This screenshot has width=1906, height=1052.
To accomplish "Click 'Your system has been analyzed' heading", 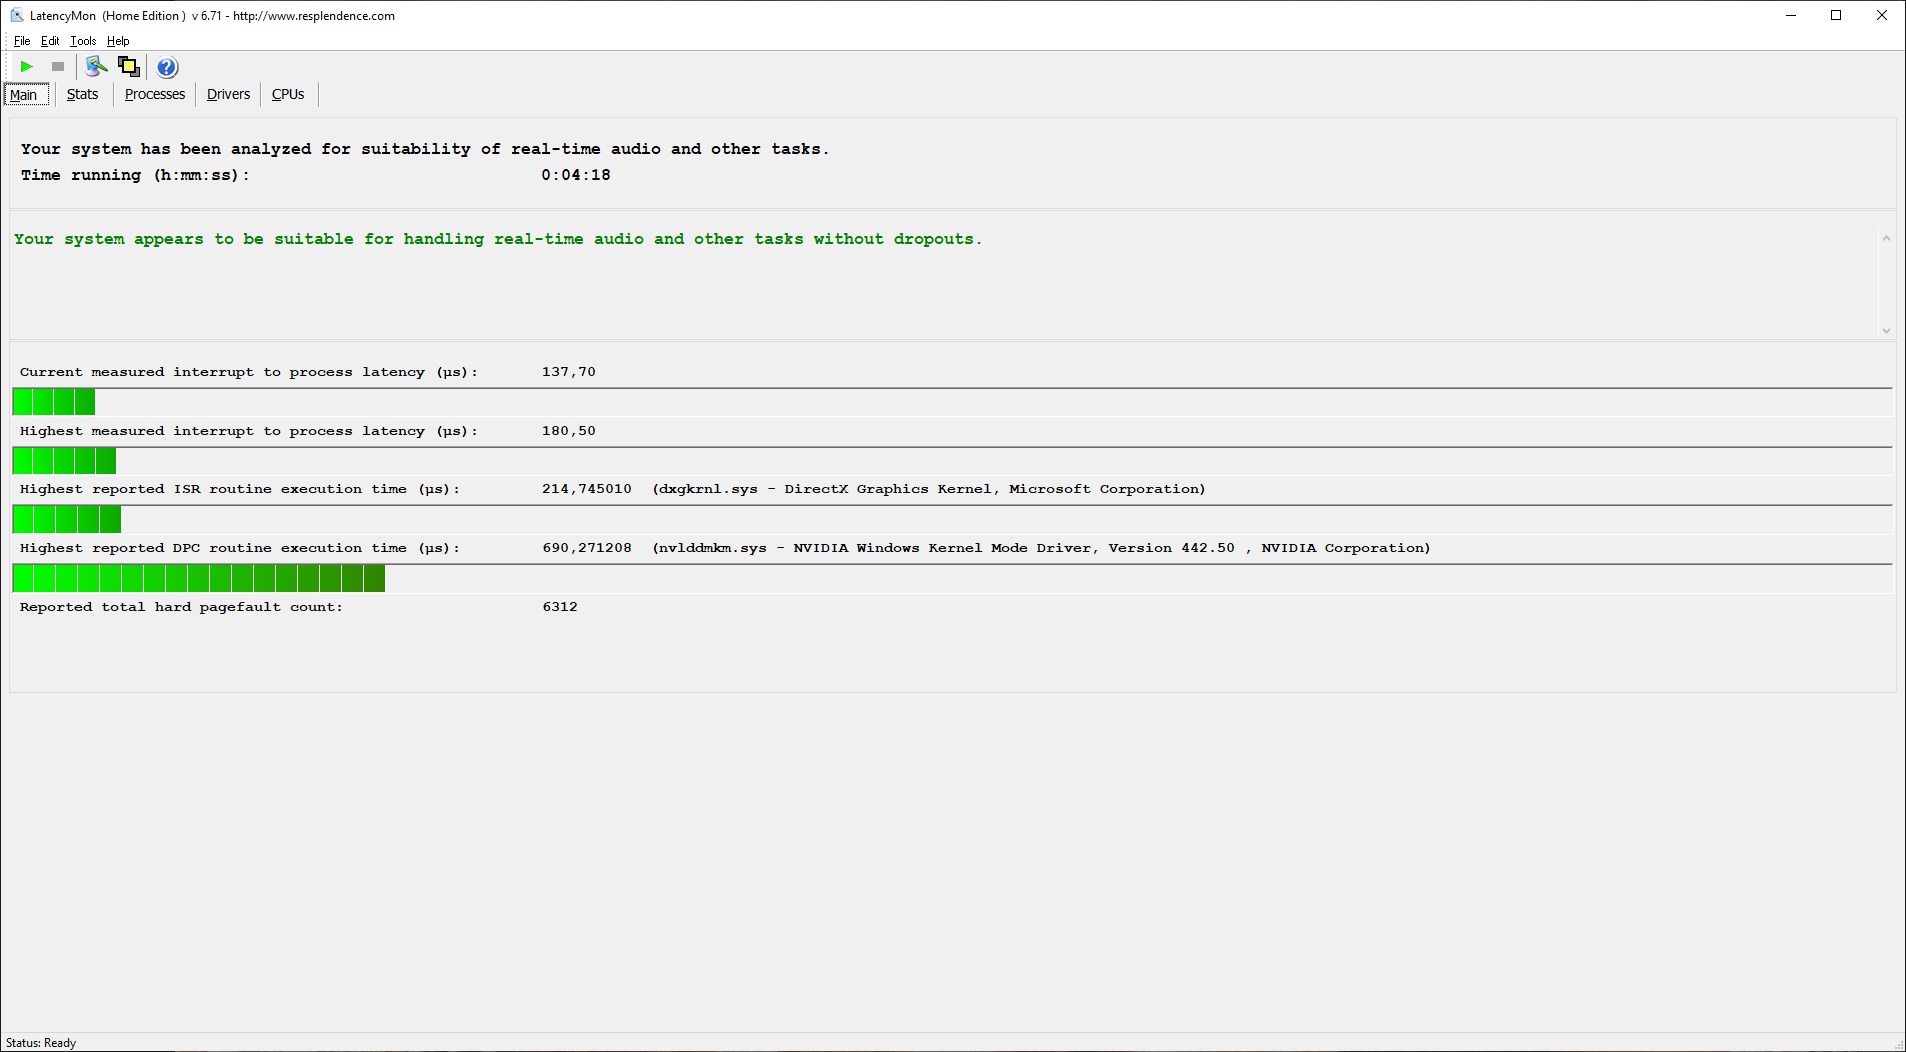I will click(425, 149).
